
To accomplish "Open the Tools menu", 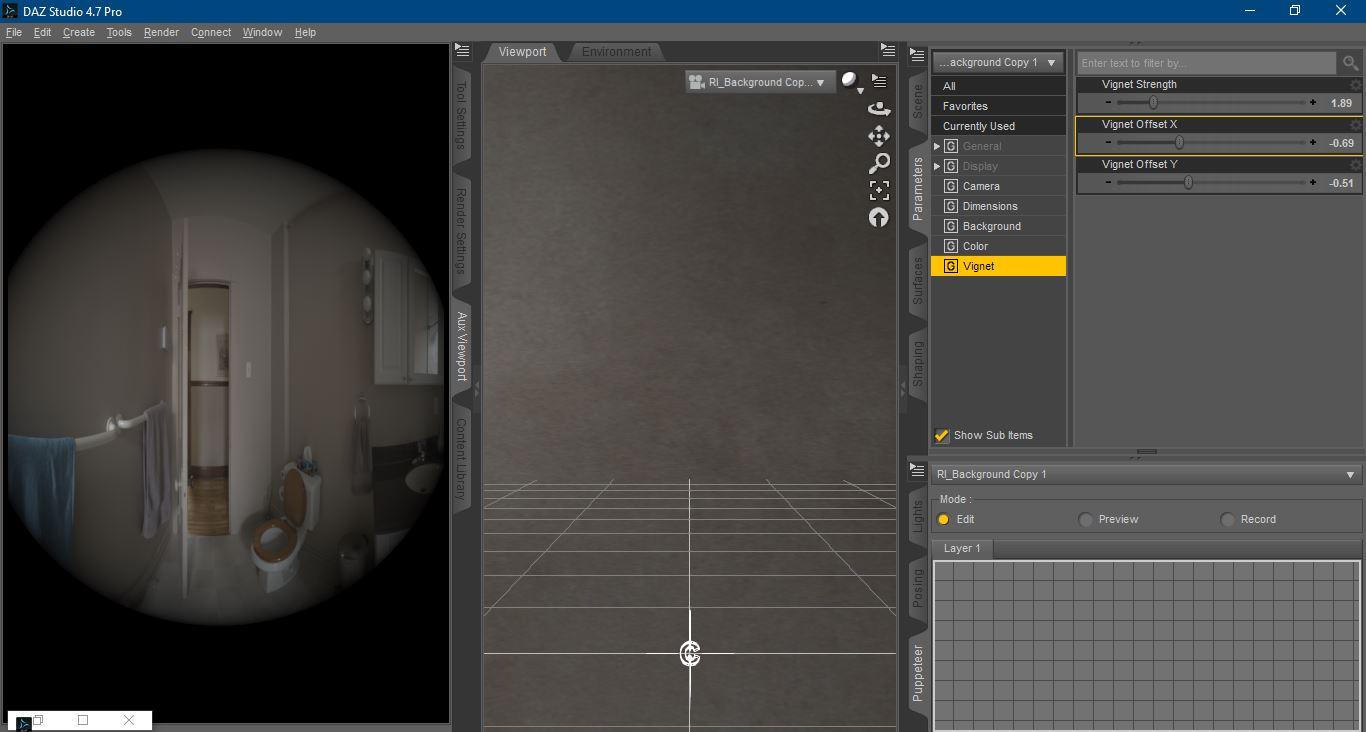I will pyautogui.click(x=119, y=32).
